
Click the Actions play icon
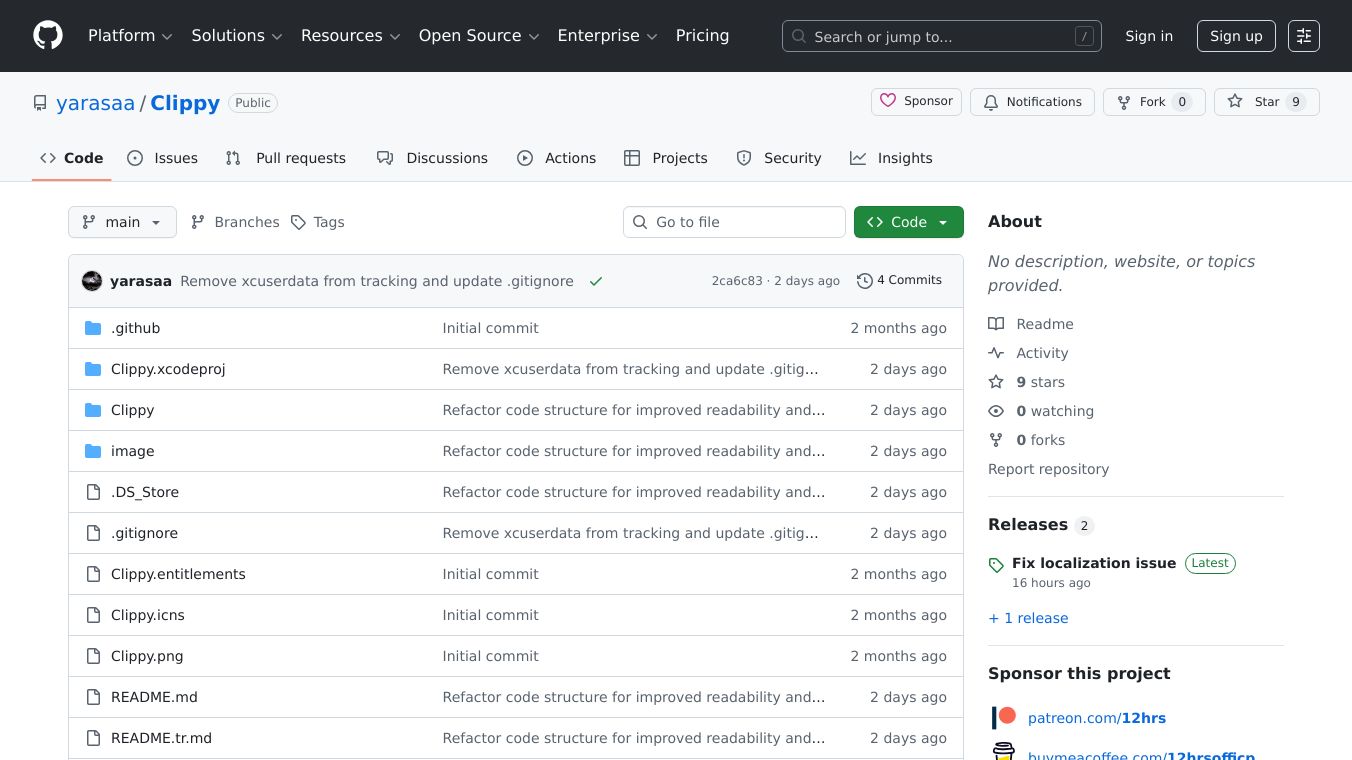click(524, 157)
